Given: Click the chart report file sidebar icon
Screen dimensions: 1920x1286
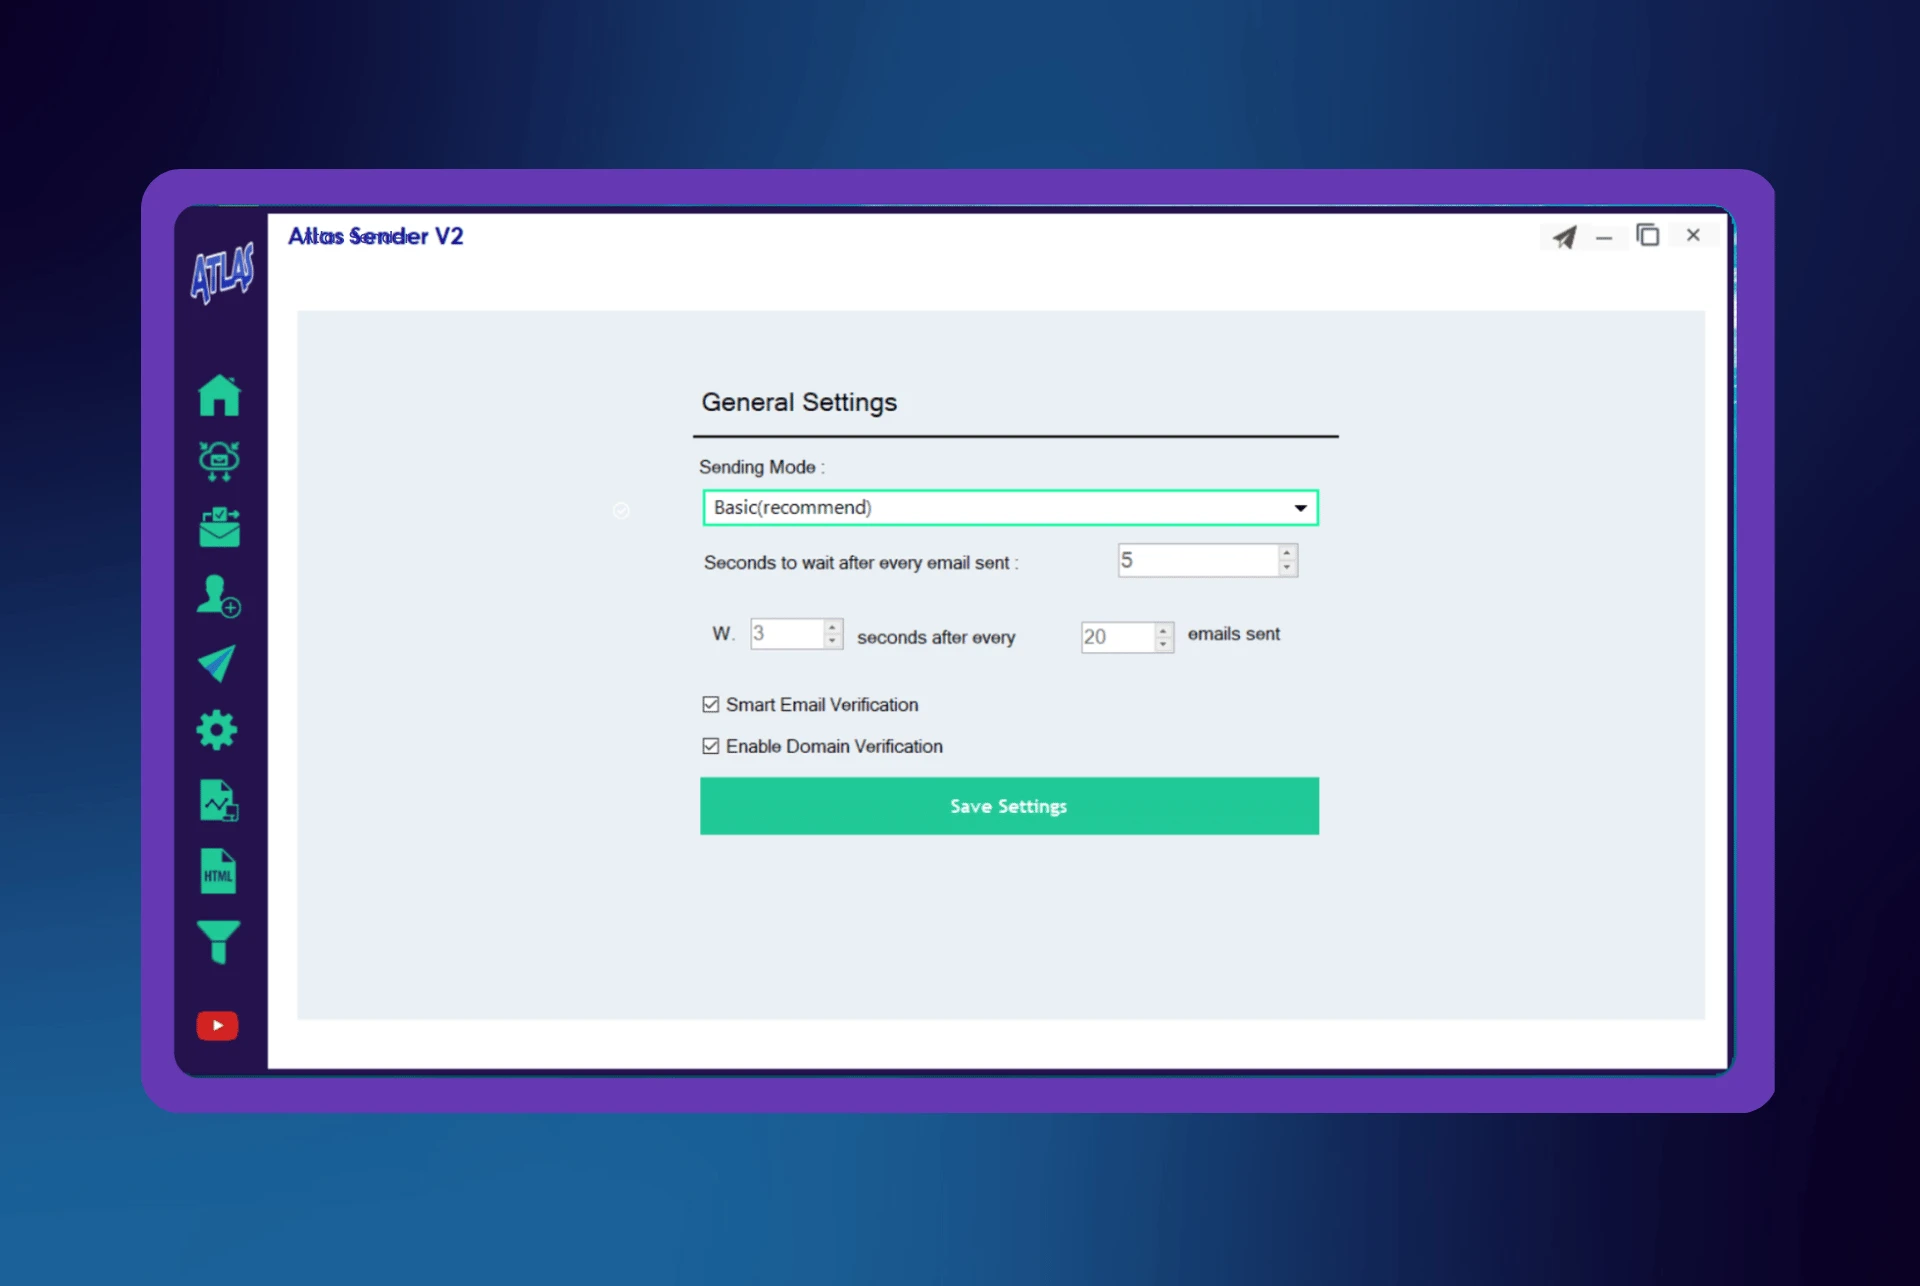Looking at the screenshot, I should [218, 801].
